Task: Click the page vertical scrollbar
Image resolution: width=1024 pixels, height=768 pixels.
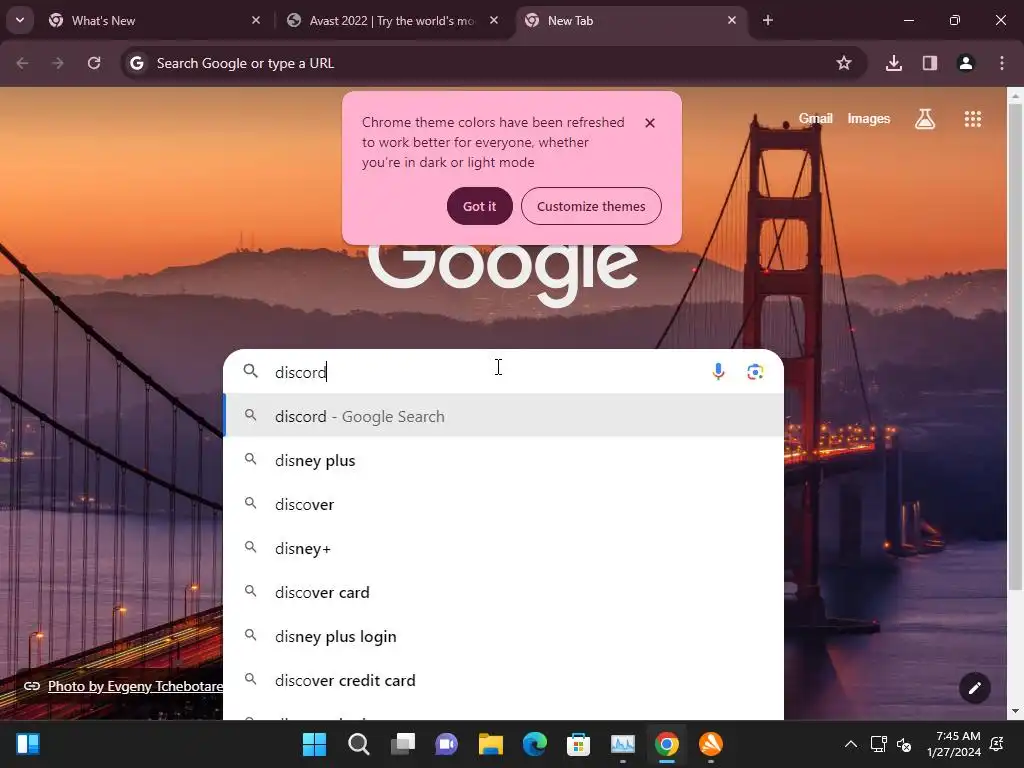Action: 1015,346
